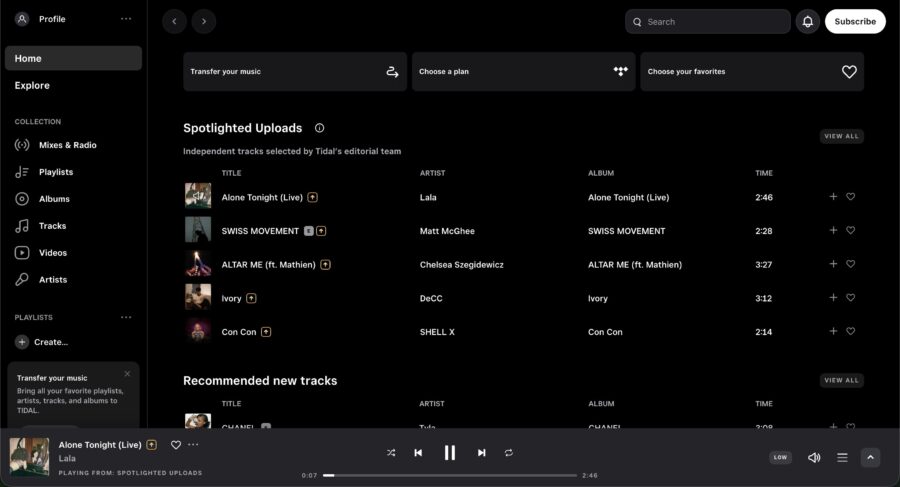
Task: Open the play queue icon
Action: [842, 457]
